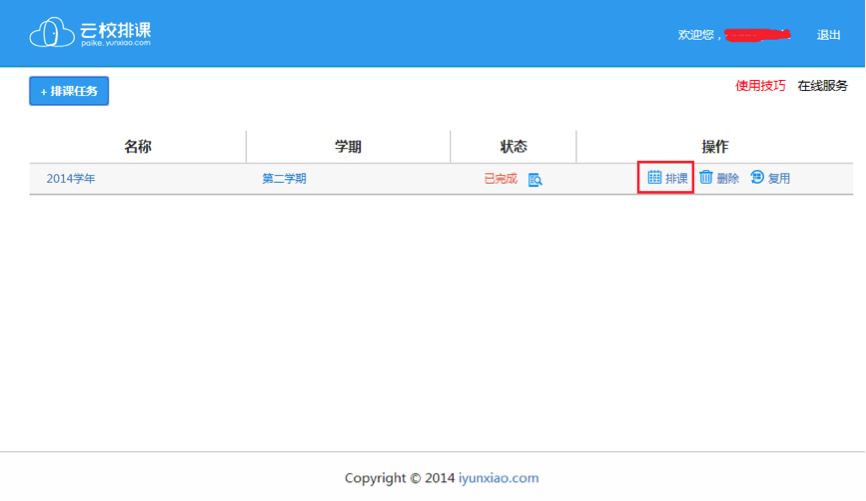
Task: Click the cloud logo icon in header
Action: point(52,33)
